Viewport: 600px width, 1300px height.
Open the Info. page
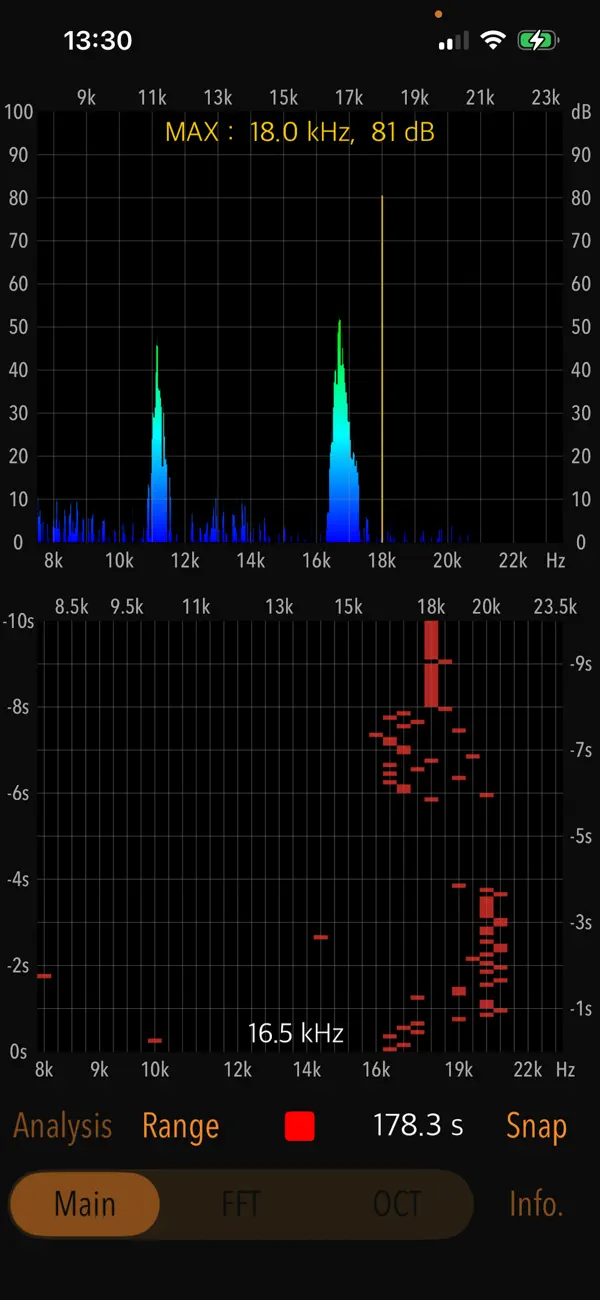tap(536, 1204)
